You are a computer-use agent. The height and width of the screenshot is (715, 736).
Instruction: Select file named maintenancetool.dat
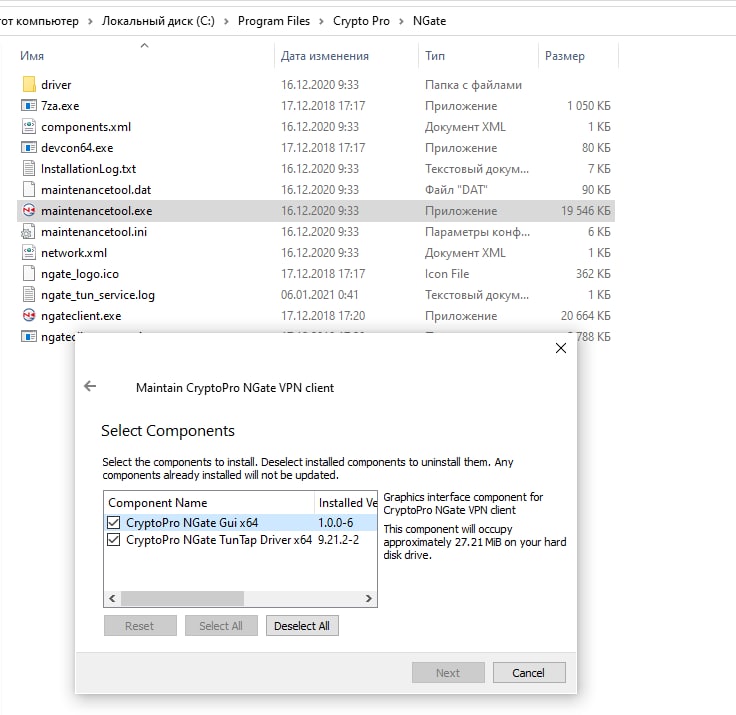[96, 190]
